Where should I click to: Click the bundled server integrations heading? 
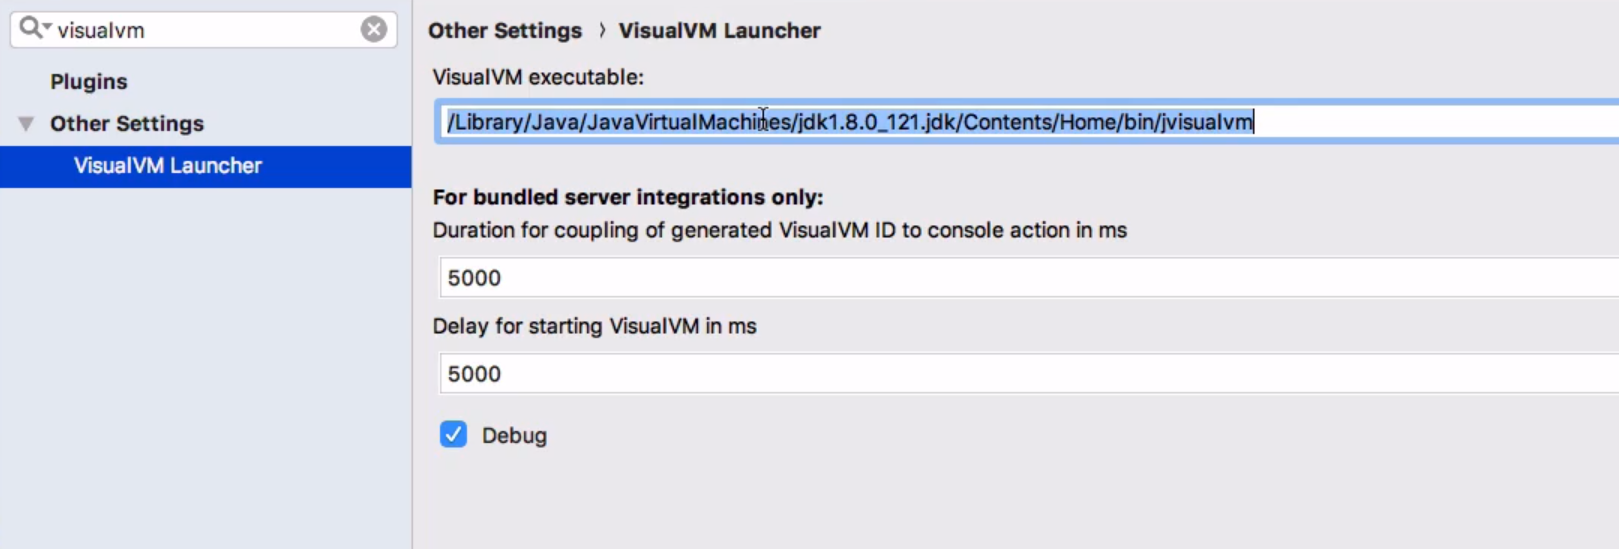tap(627, 198)
